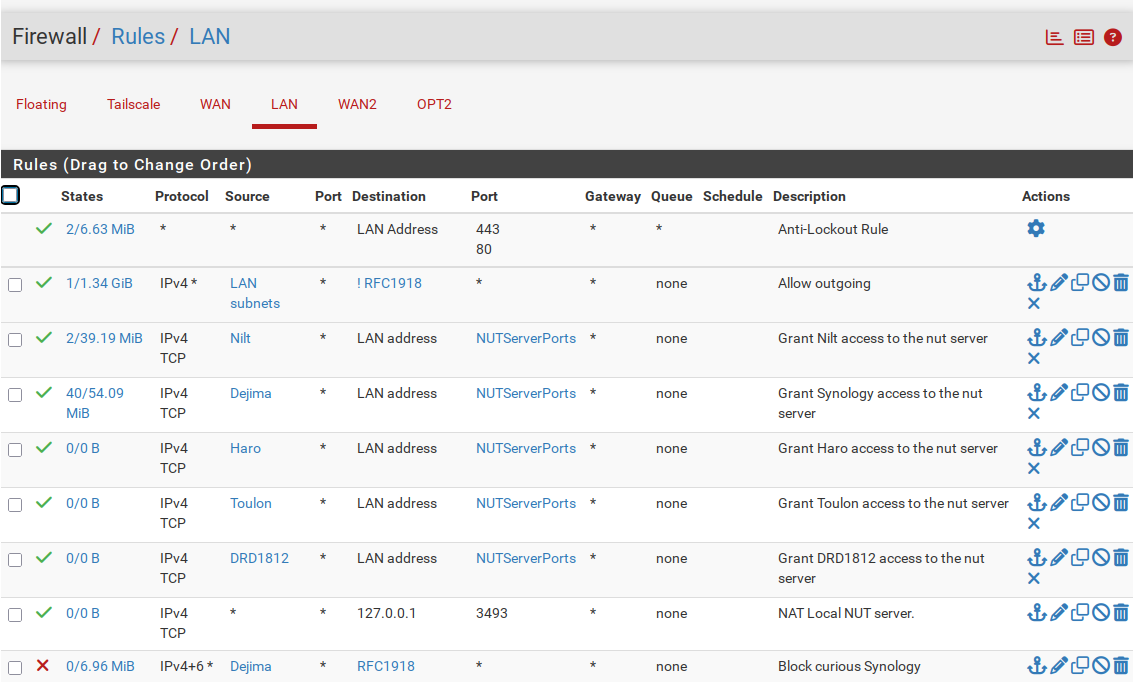
Task: Toggle the select-all rules checkbox in header
Action: coord(11,195)
